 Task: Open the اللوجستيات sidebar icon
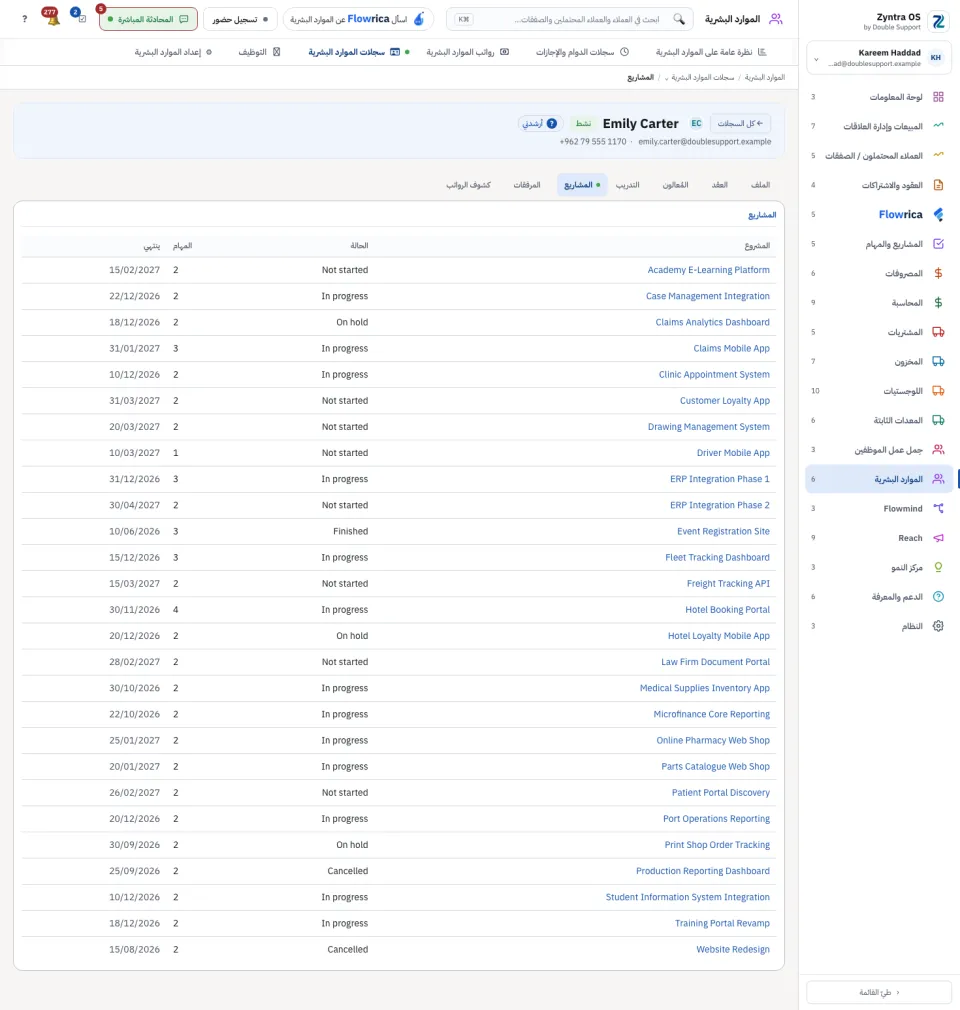point(938,391)
